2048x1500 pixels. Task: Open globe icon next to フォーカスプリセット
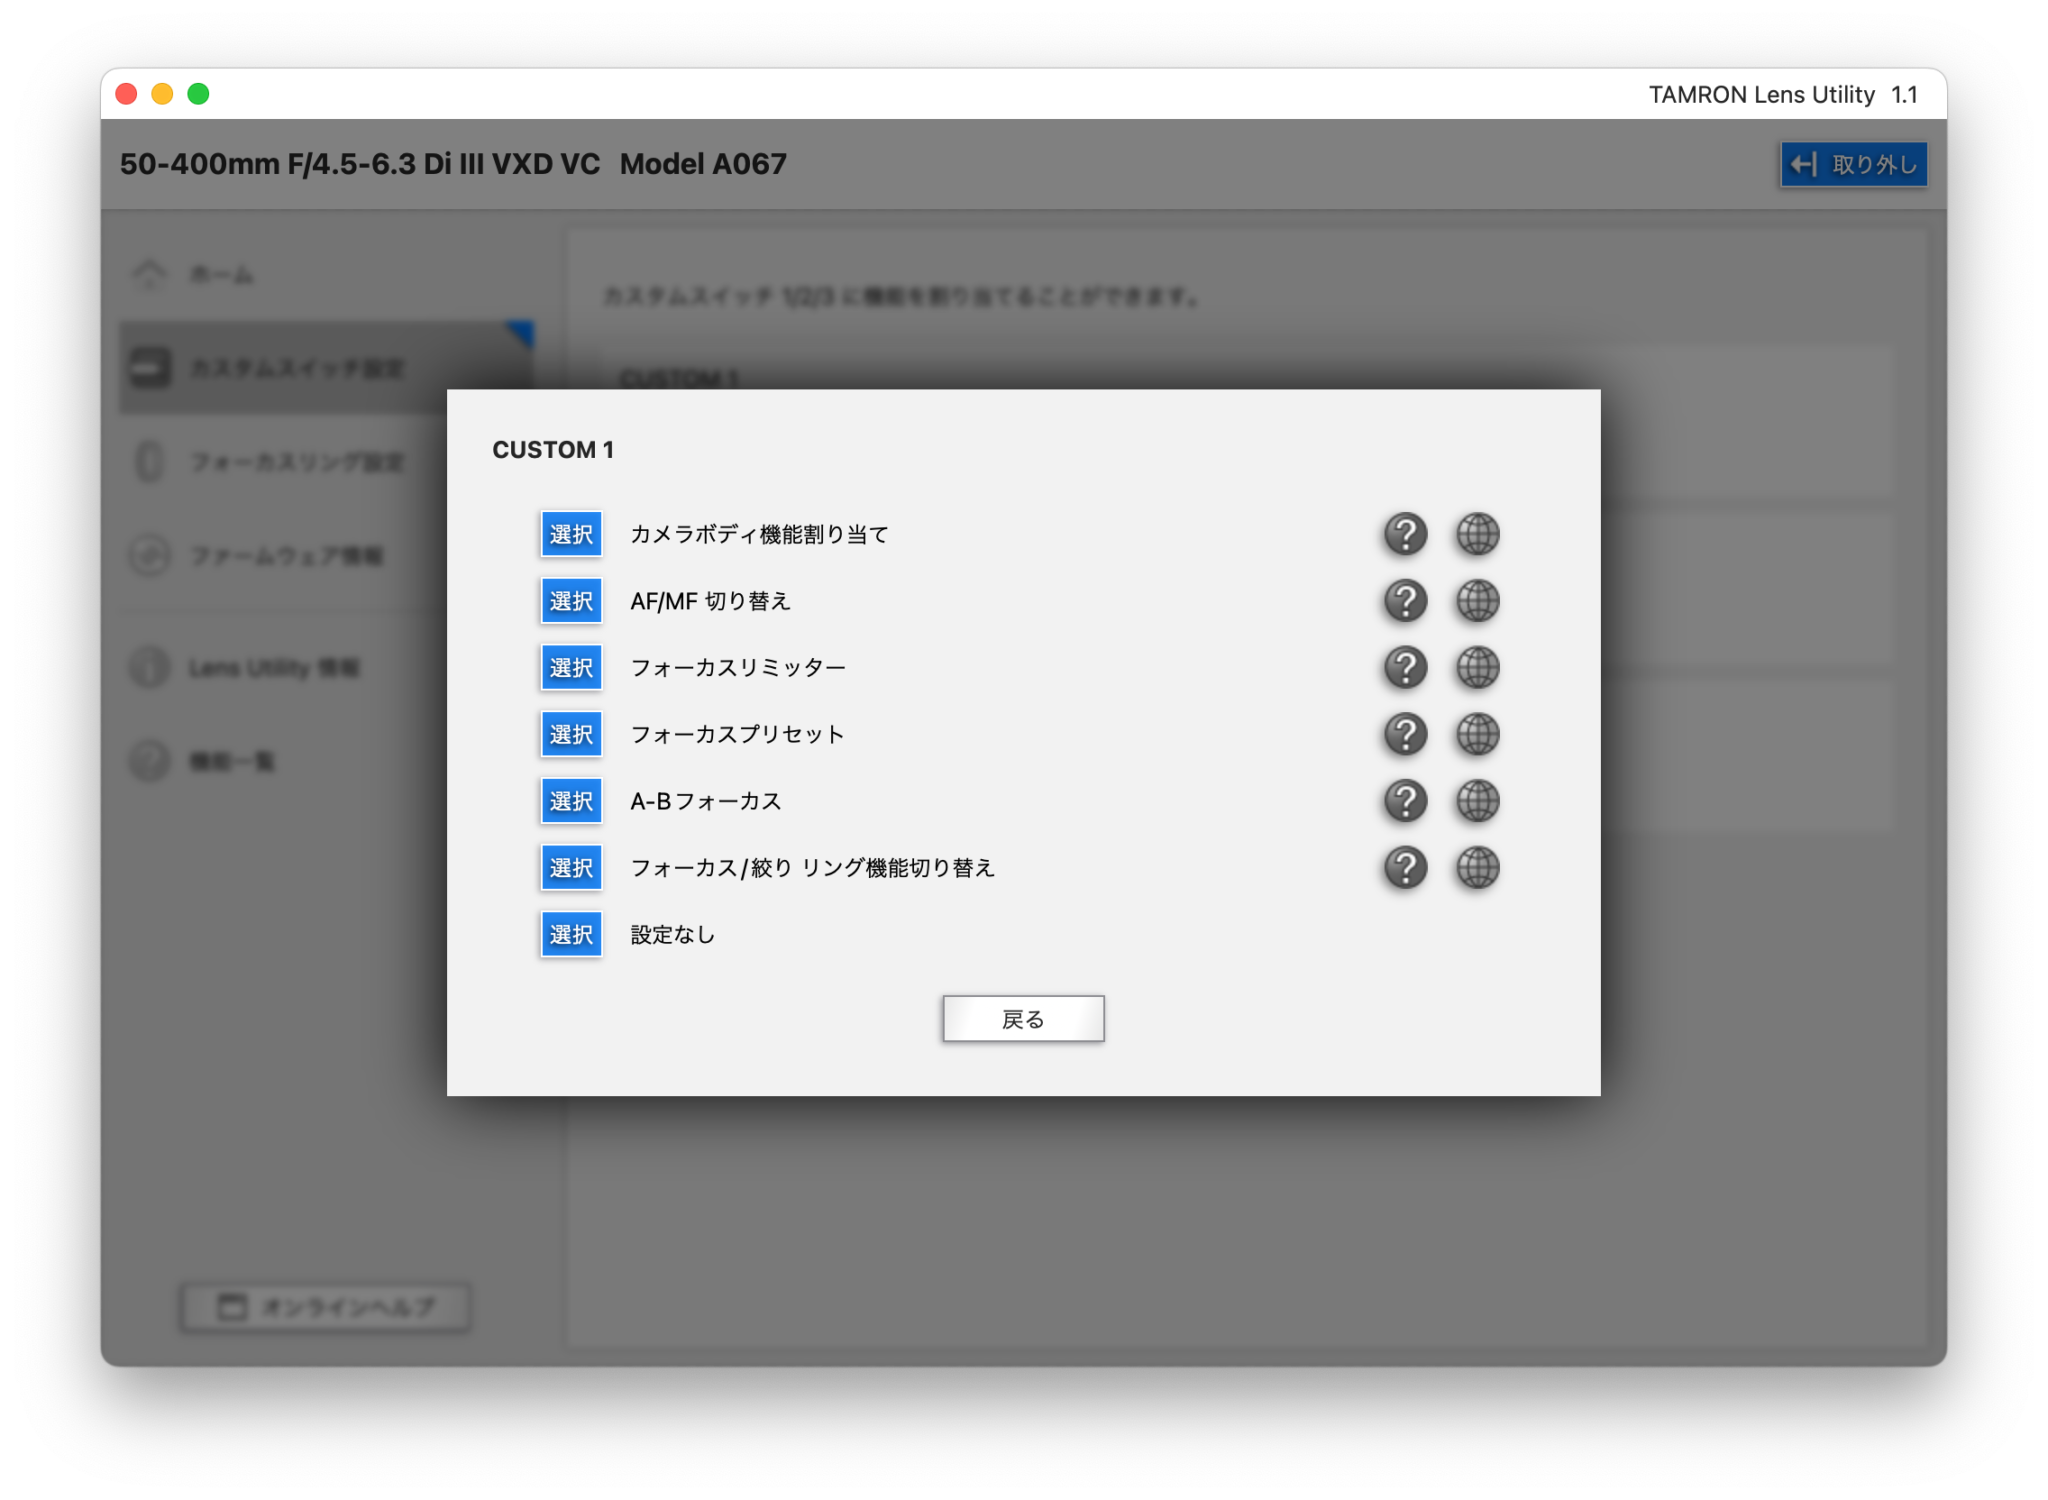pos(1477,734)
